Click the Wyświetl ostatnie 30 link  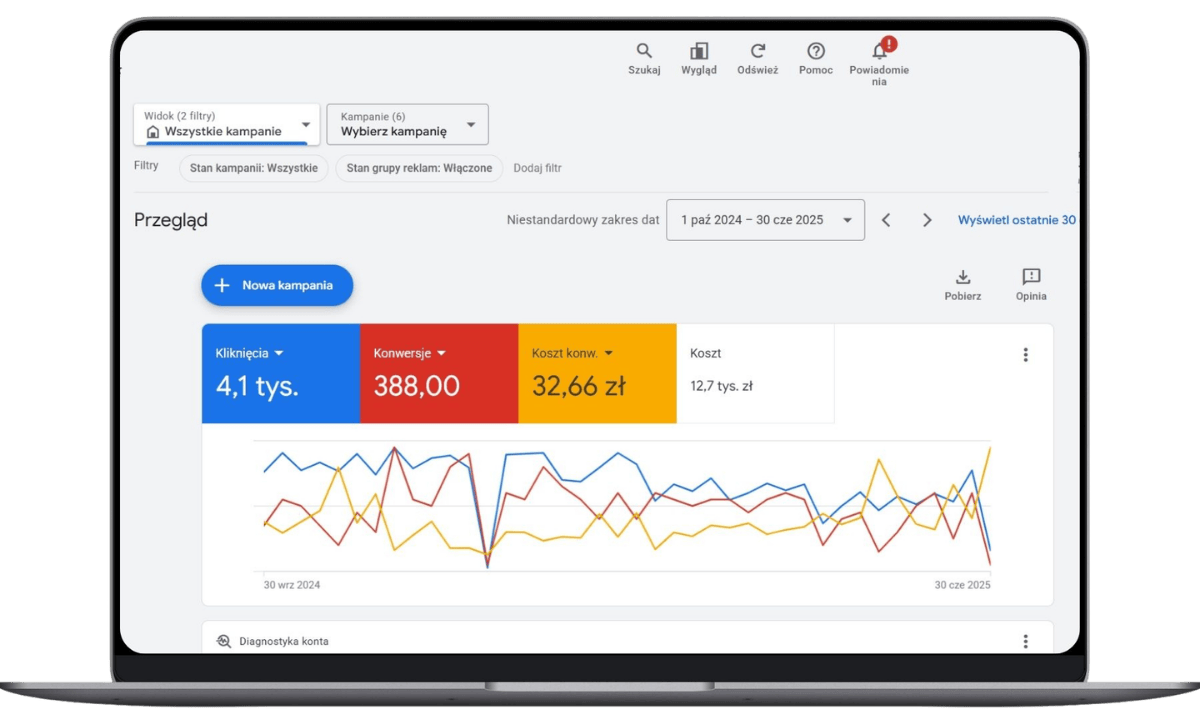(x=1016, y=220)
